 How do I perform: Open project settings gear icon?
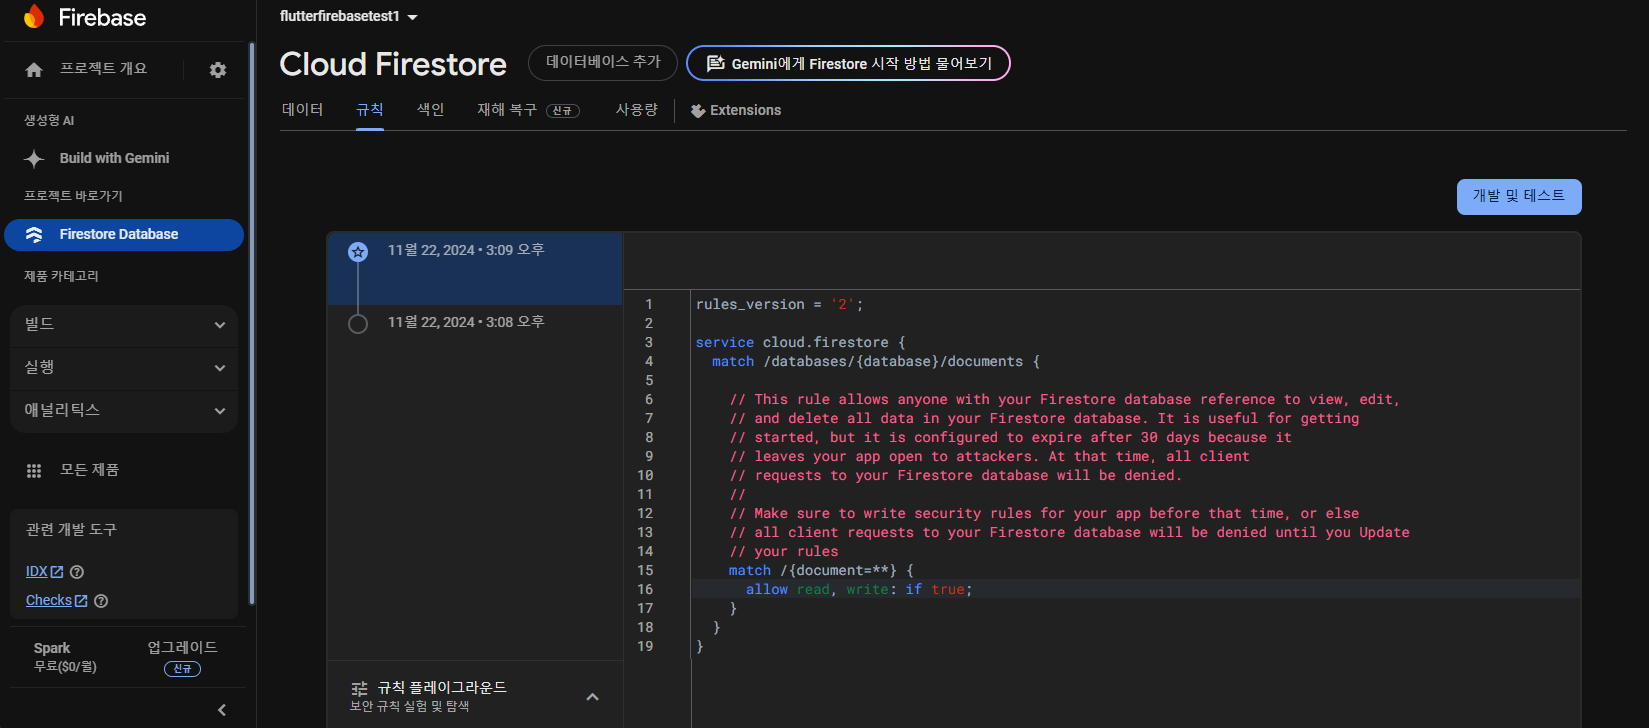tap(218, 70)
